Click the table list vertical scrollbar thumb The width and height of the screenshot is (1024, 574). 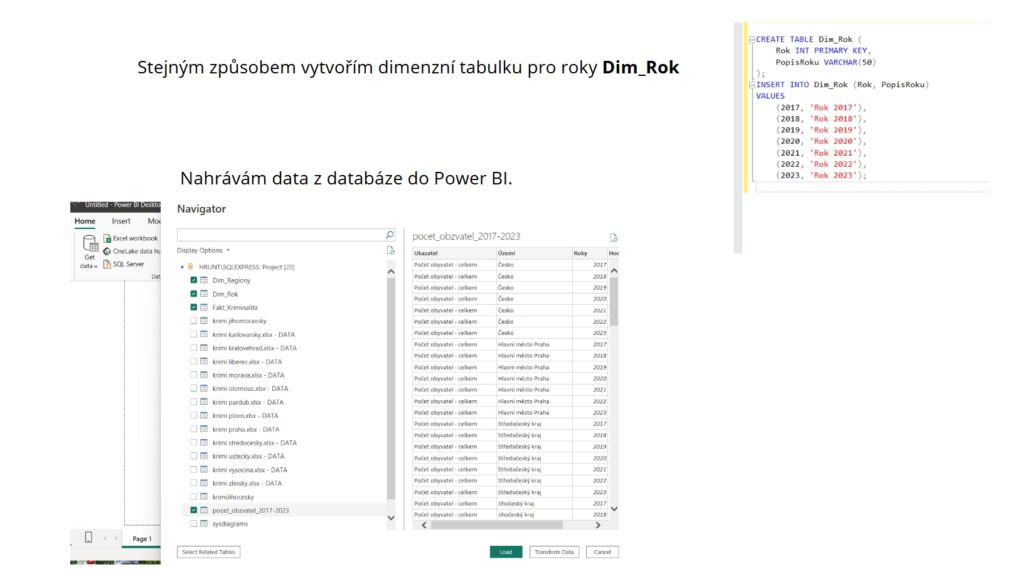pos(391,389)
